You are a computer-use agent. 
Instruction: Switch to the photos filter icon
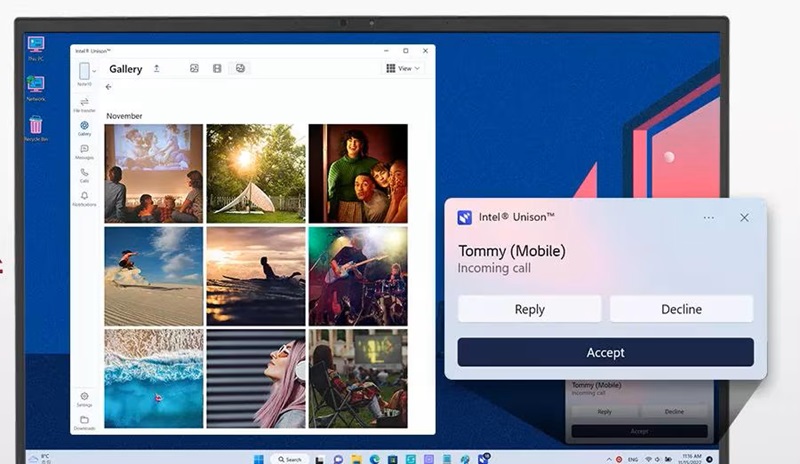[x=194, y=68]
